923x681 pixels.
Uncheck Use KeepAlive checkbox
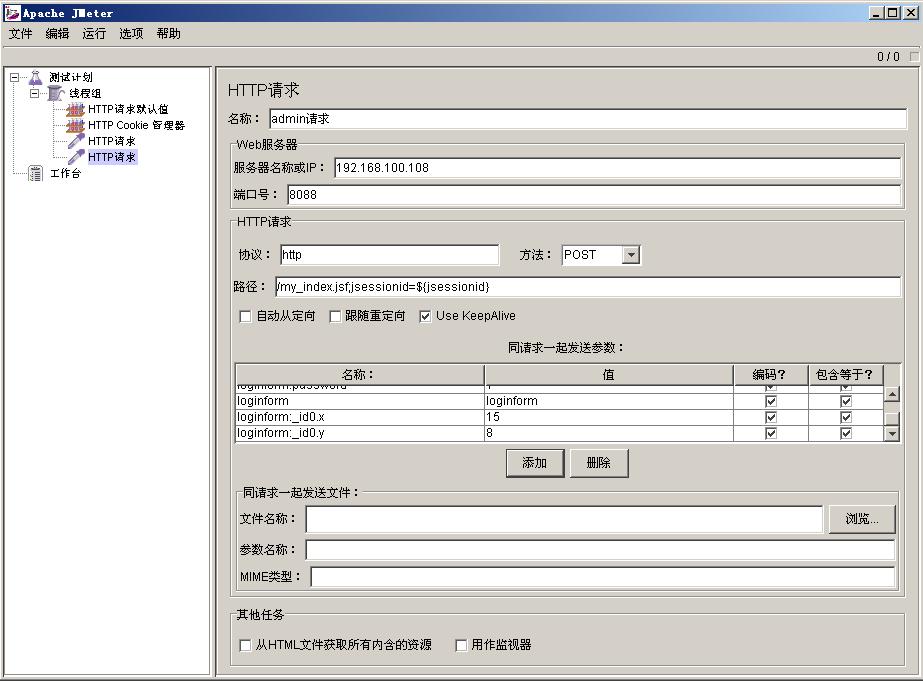pyautogui.click(x=425, y=317)
